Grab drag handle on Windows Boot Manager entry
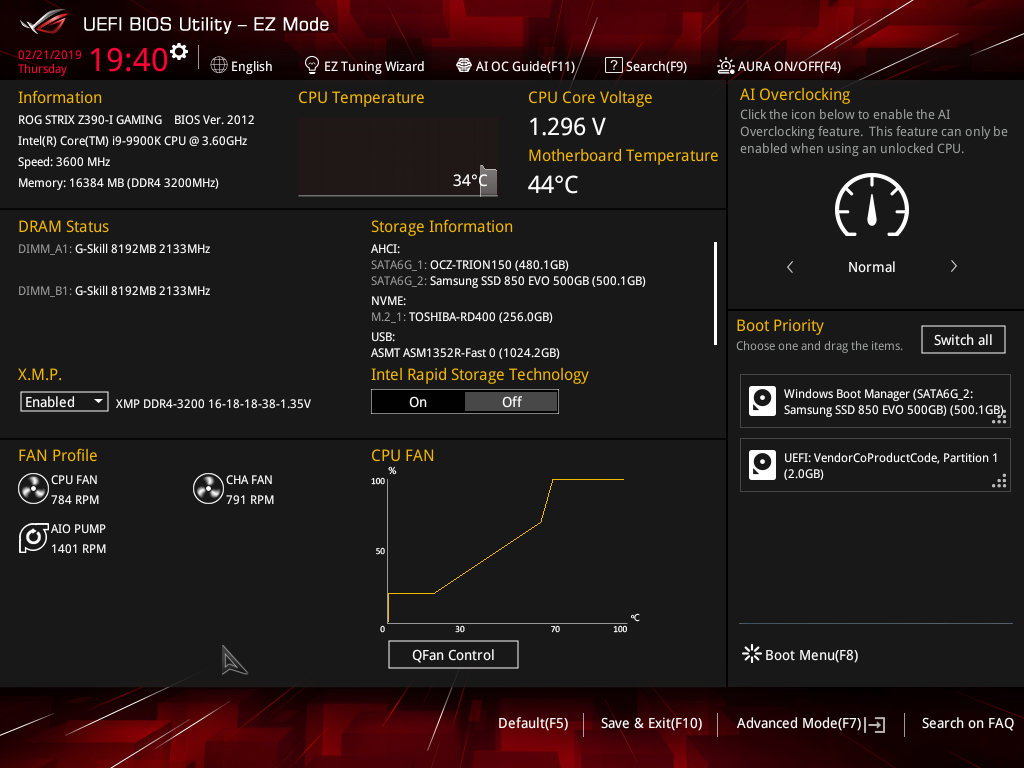The width and height of the screenshot is (1024, 768). (x=999, y=417)
